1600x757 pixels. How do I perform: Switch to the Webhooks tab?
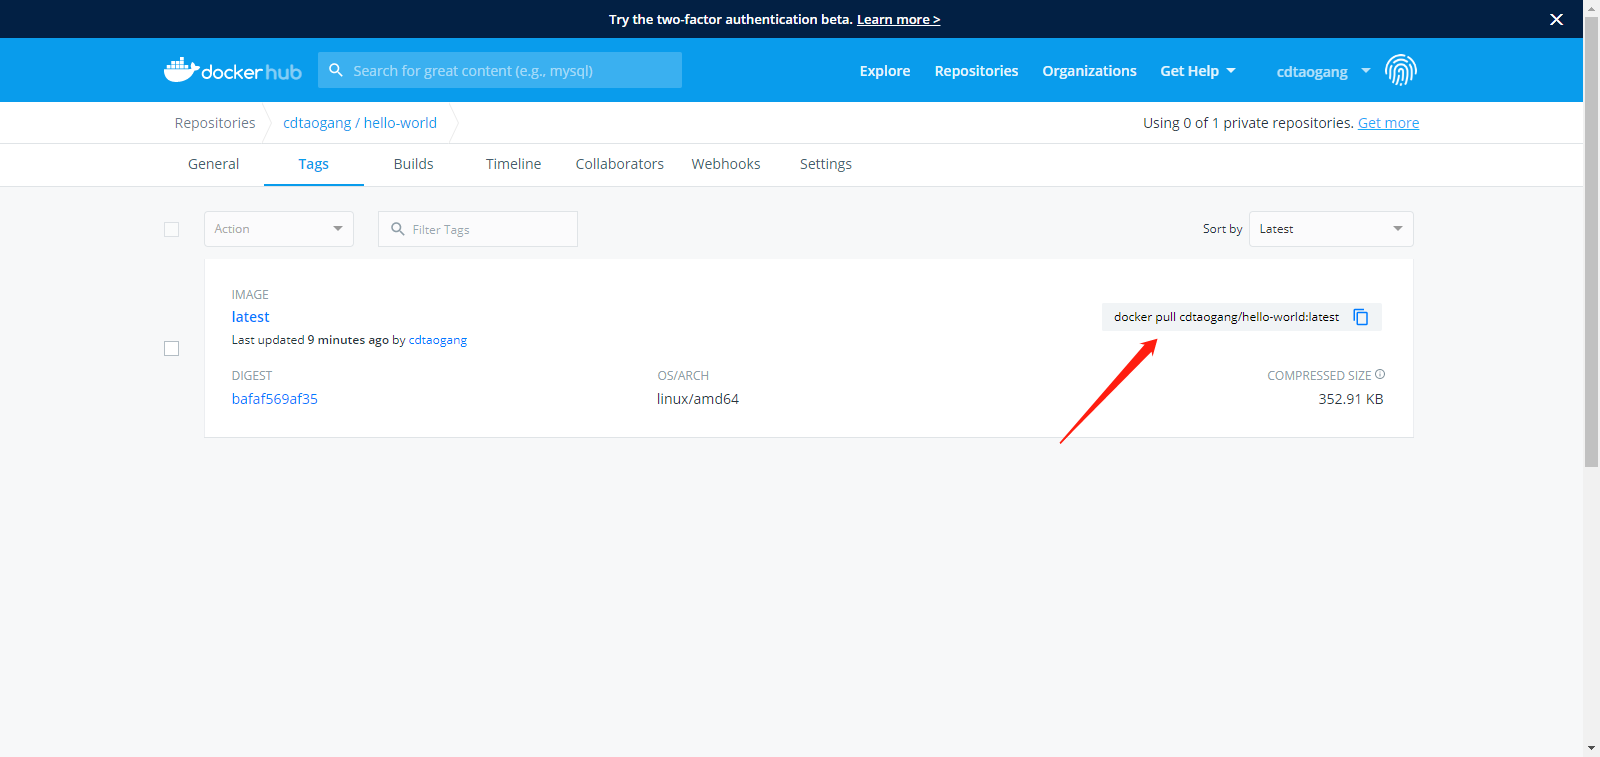[726, 164]
